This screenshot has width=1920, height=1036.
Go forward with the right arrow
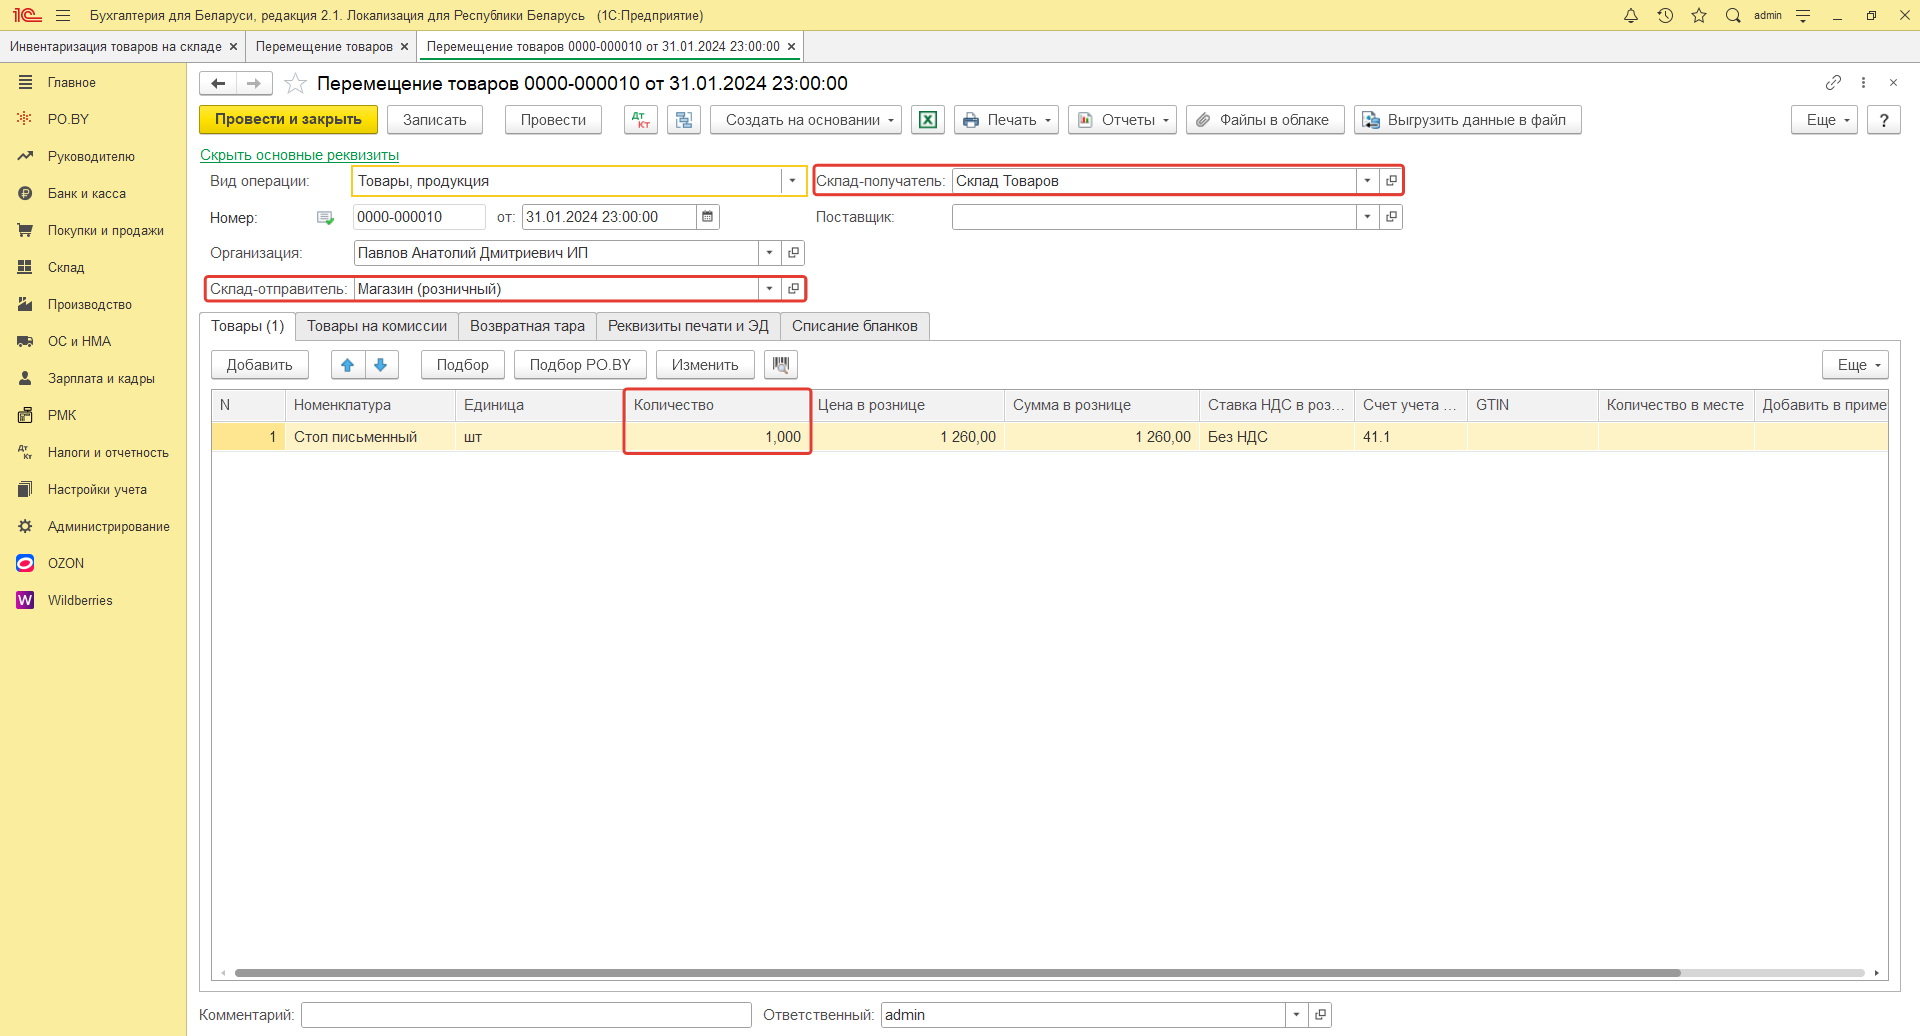click(254, 83)
